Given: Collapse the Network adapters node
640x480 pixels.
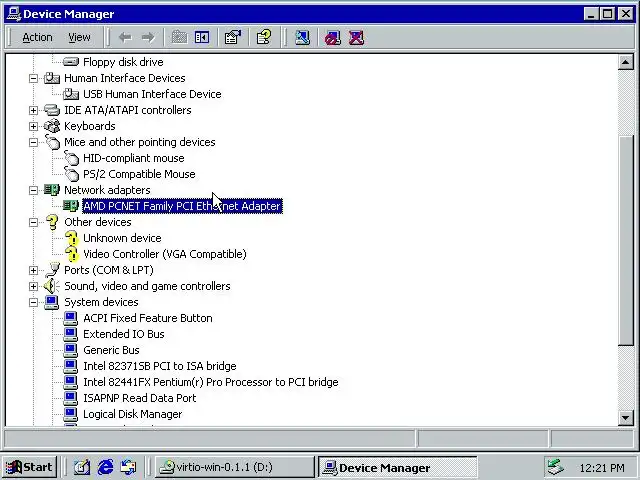Looking at the screenshot, I should coord(33,190).
